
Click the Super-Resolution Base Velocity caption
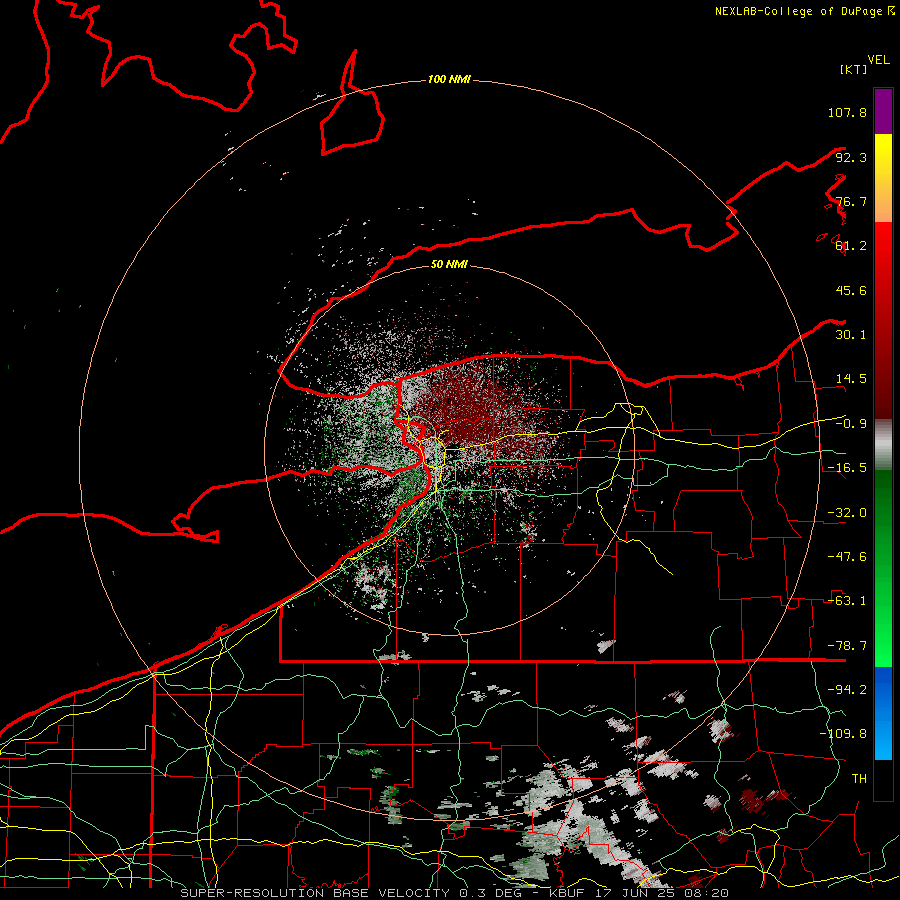455,893
